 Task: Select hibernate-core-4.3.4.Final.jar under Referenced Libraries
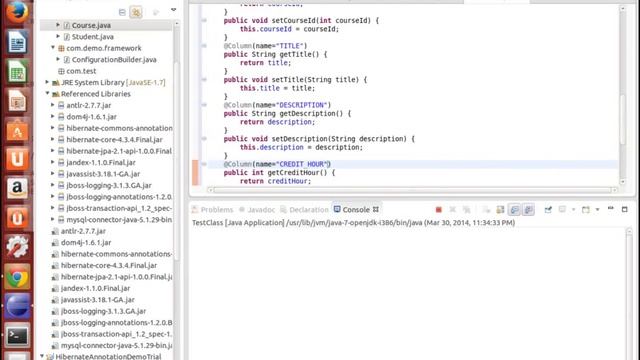click(x=114, y=140)
